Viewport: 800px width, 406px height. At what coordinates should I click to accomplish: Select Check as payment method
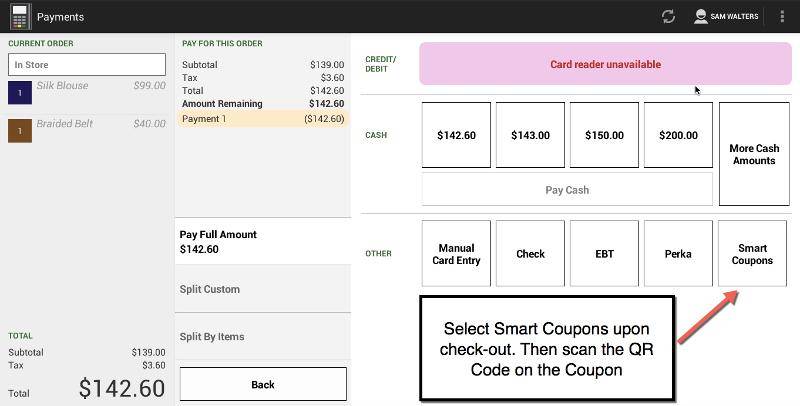point(530,253)
